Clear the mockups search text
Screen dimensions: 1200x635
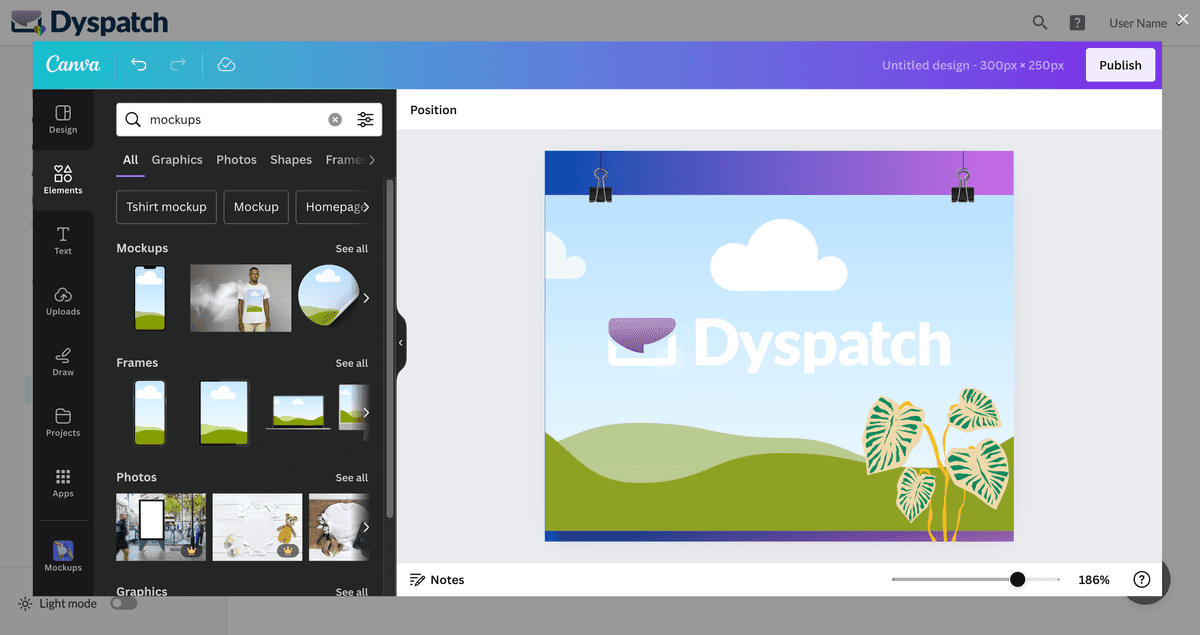pyautogui.click(x=335, y=119)
